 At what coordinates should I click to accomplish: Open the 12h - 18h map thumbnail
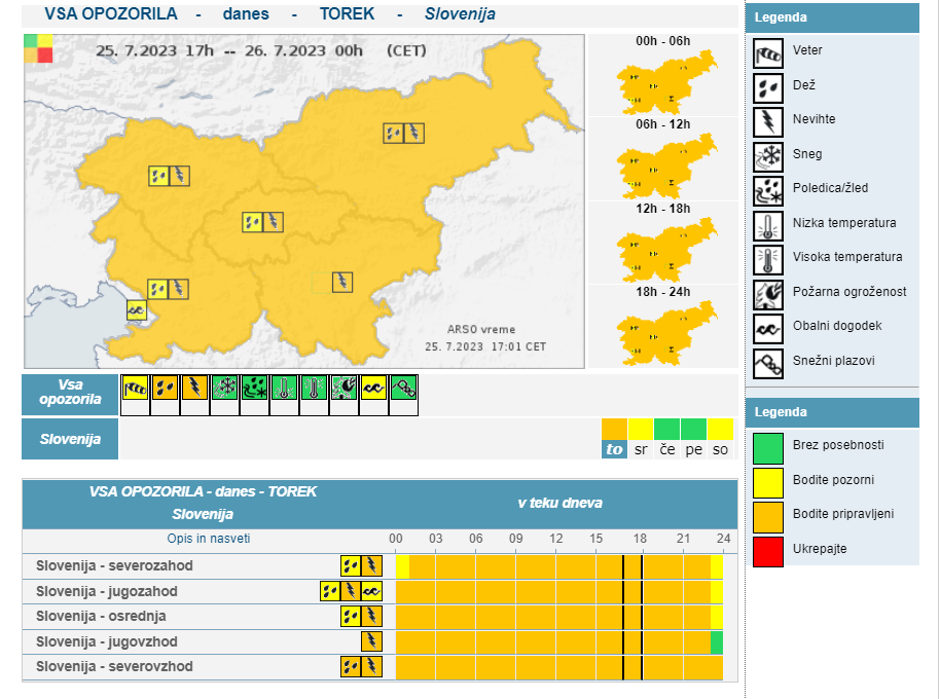pos(663,249)
